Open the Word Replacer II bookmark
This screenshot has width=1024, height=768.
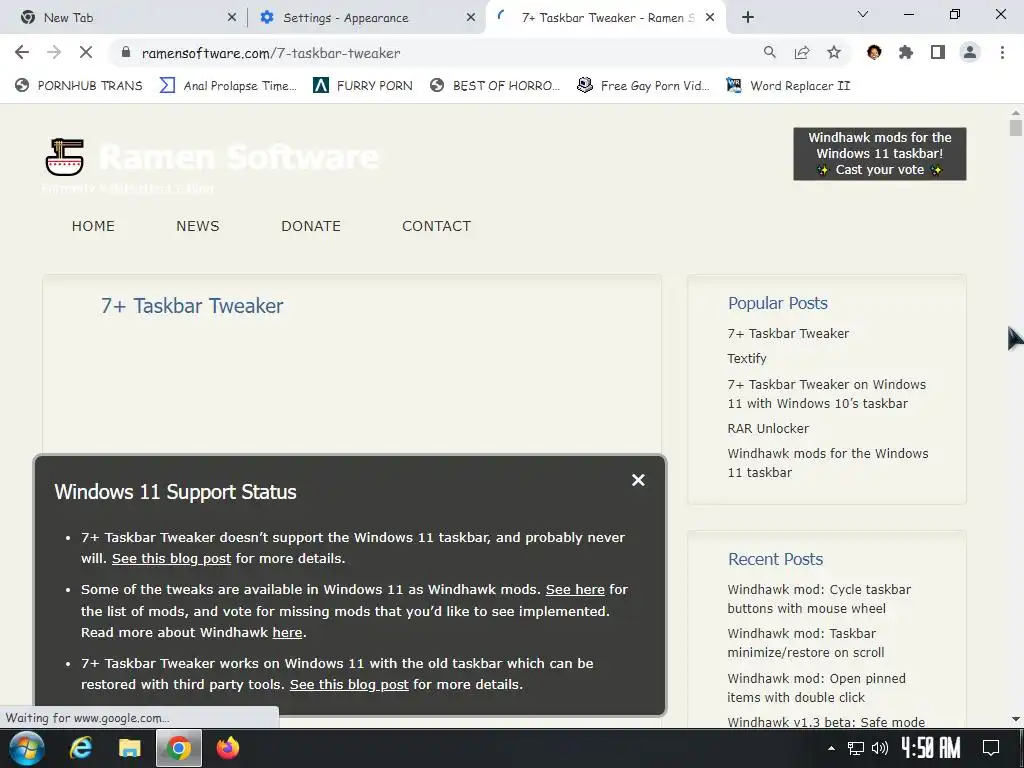point(788,86)
